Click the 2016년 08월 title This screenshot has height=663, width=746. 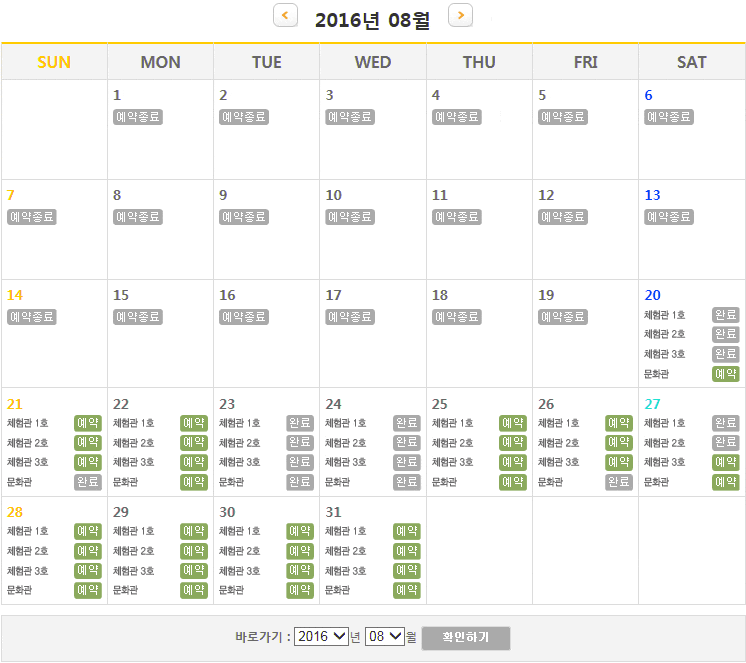click(x=373, y=20)
